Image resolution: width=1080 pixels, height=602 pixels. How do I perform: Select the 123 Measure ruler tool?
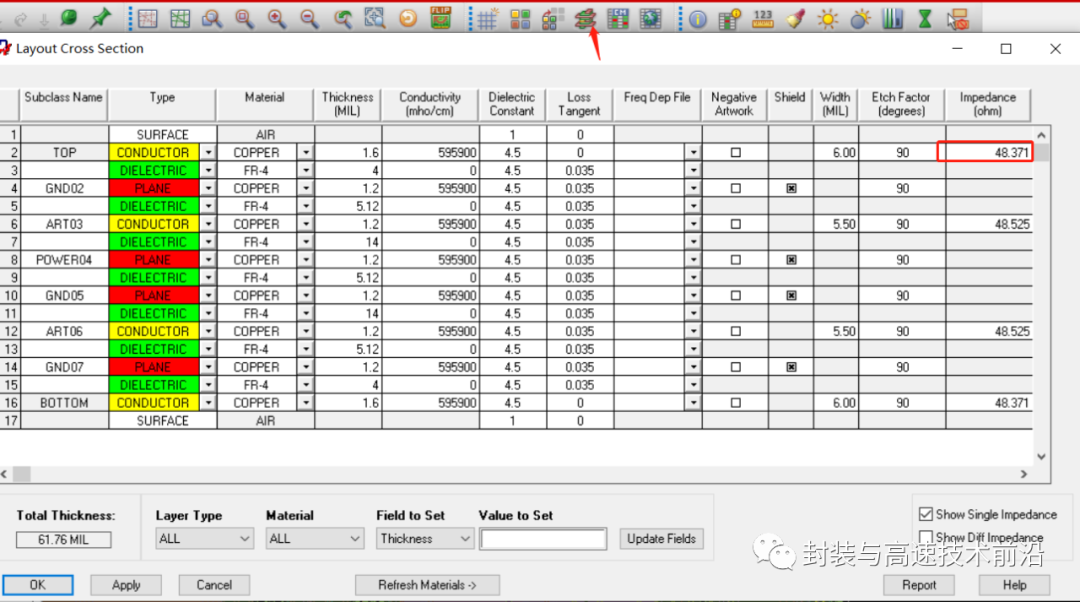tap(762, 19)
